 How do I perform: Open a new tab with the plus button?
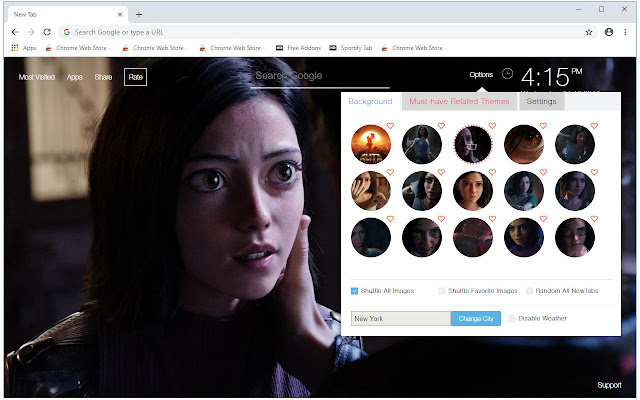pyautogui.click(x=139, y=14)
